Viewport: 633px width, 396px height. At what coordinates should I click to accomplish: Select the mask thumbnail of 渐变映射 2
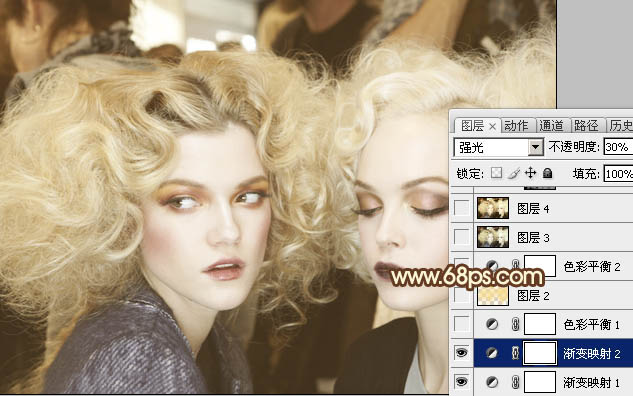[540, 353]
